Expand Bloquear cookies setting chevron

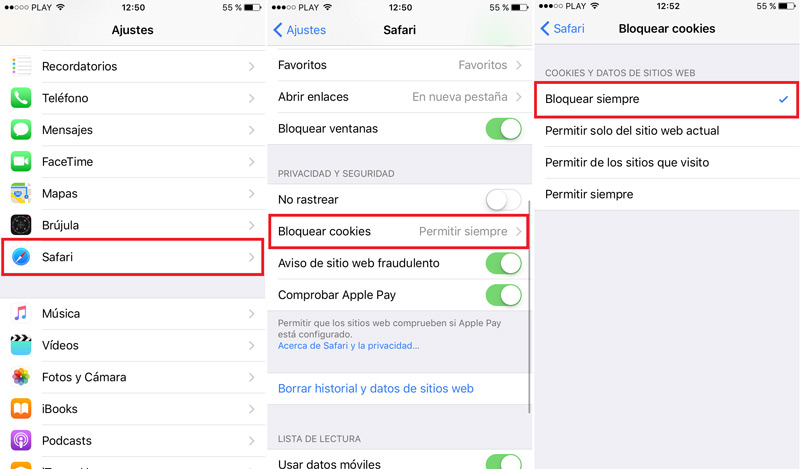(x=519, y=231)
